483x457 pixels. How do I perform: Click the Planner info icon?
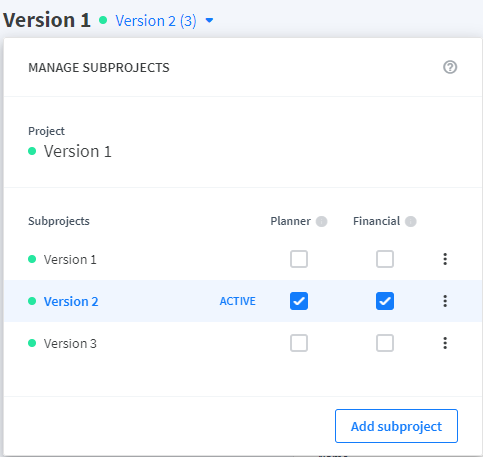[321, 221]
